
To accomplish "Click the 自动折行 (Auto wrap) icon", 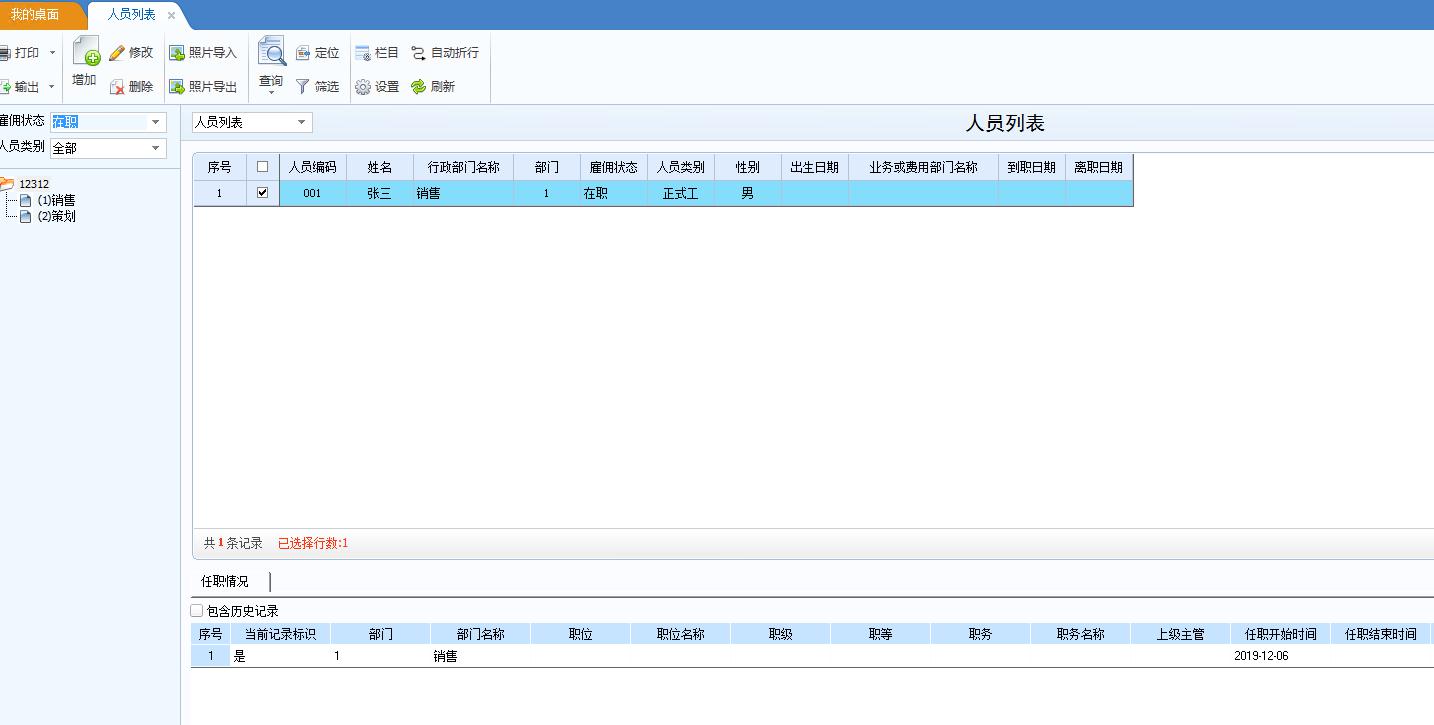I will pyautogui.click(x=419, y=53).
